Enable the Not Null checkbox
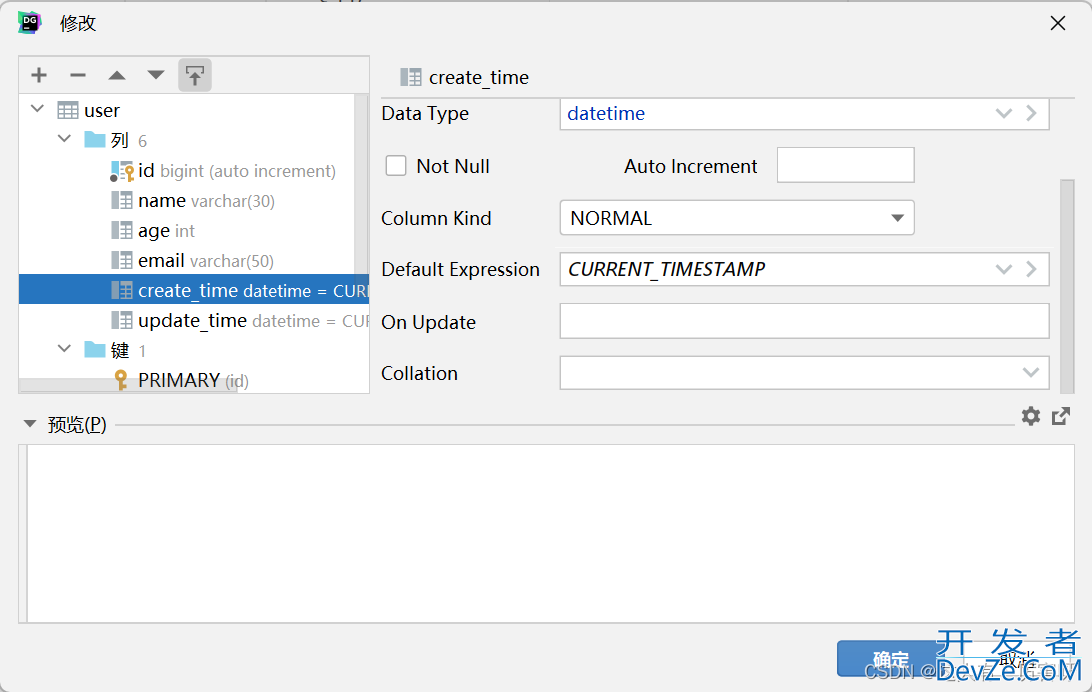The width and height of the screenshot is (1092, 692). click(396, 166)
